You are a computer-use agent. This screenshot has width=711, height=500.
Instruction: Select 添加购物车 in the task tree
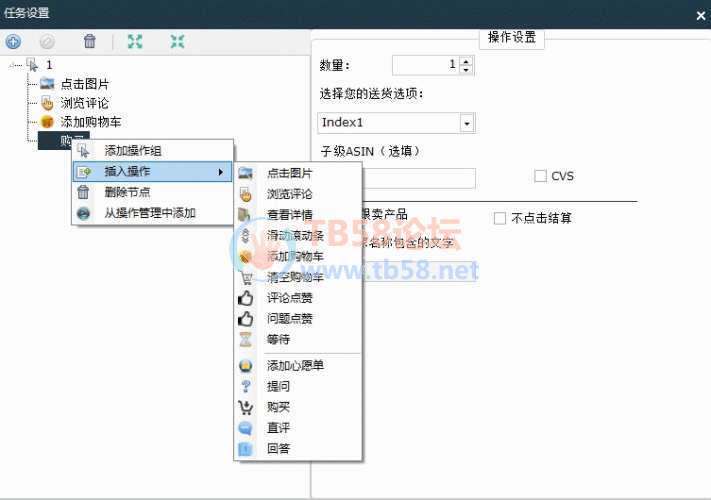[x=91, y=122]
